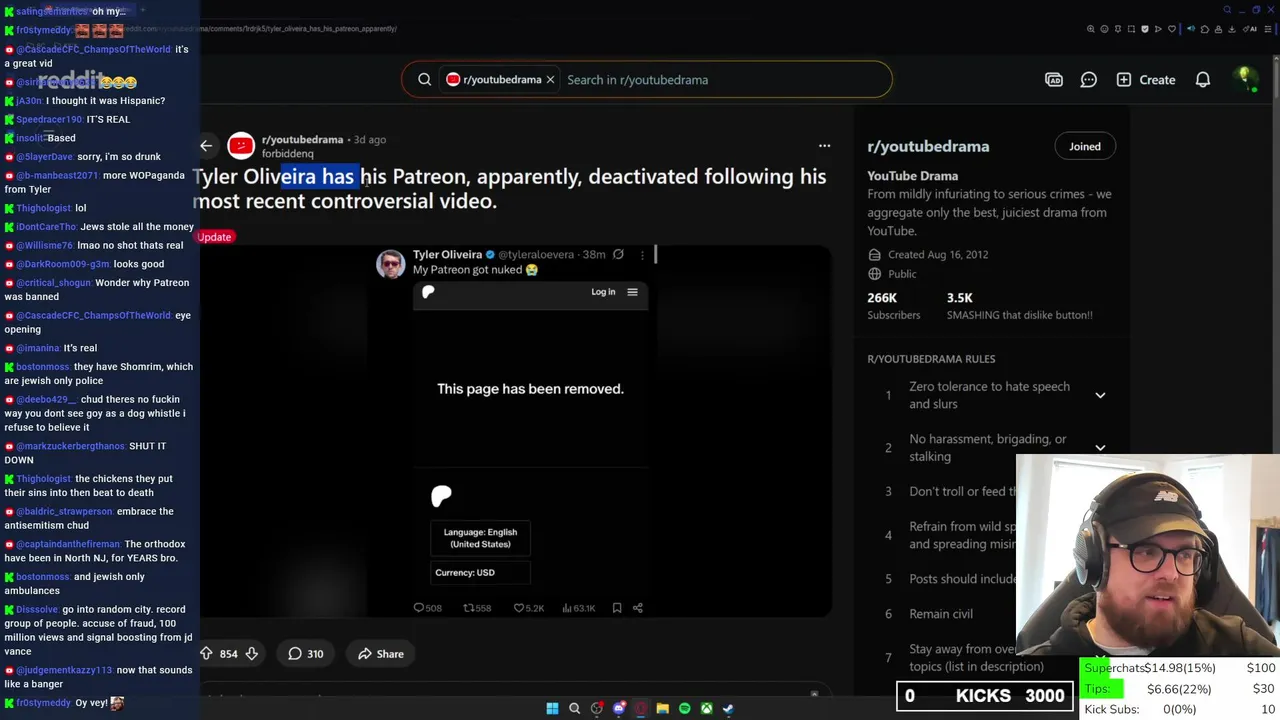Open the browser profile icon
Viewport: 1280px width, 720px height.
(1218, 29)
